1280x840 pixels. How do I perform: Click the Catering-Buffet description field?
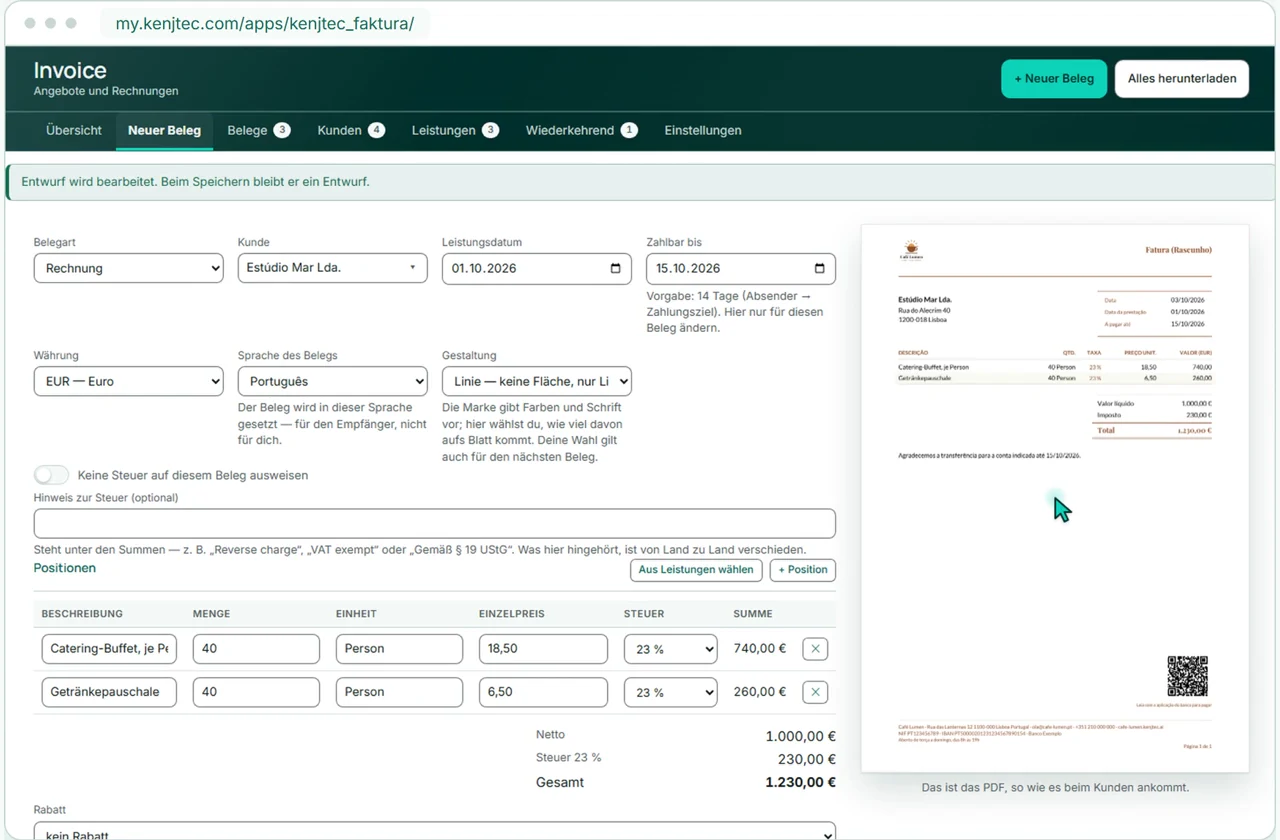click(109, 649)
